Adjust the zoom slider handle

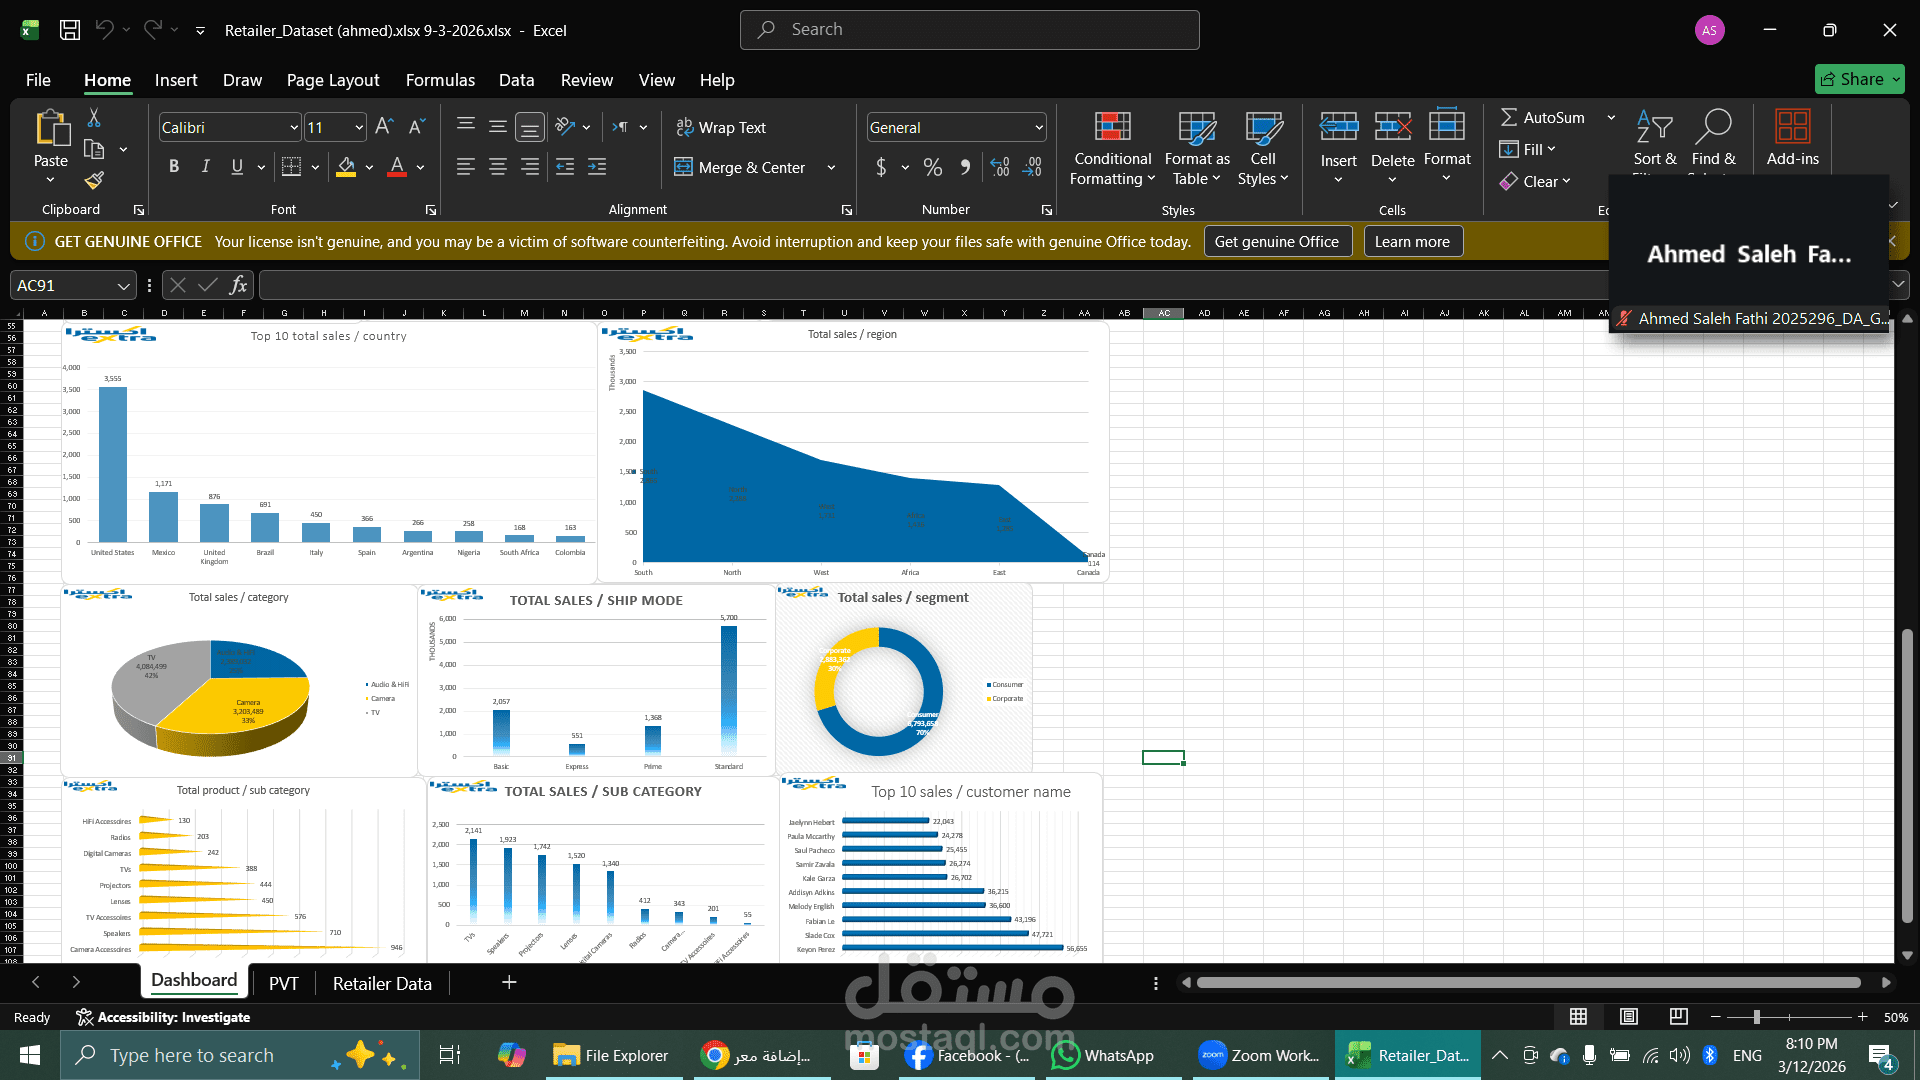pyautogui.click(x=1757, y=1017)
